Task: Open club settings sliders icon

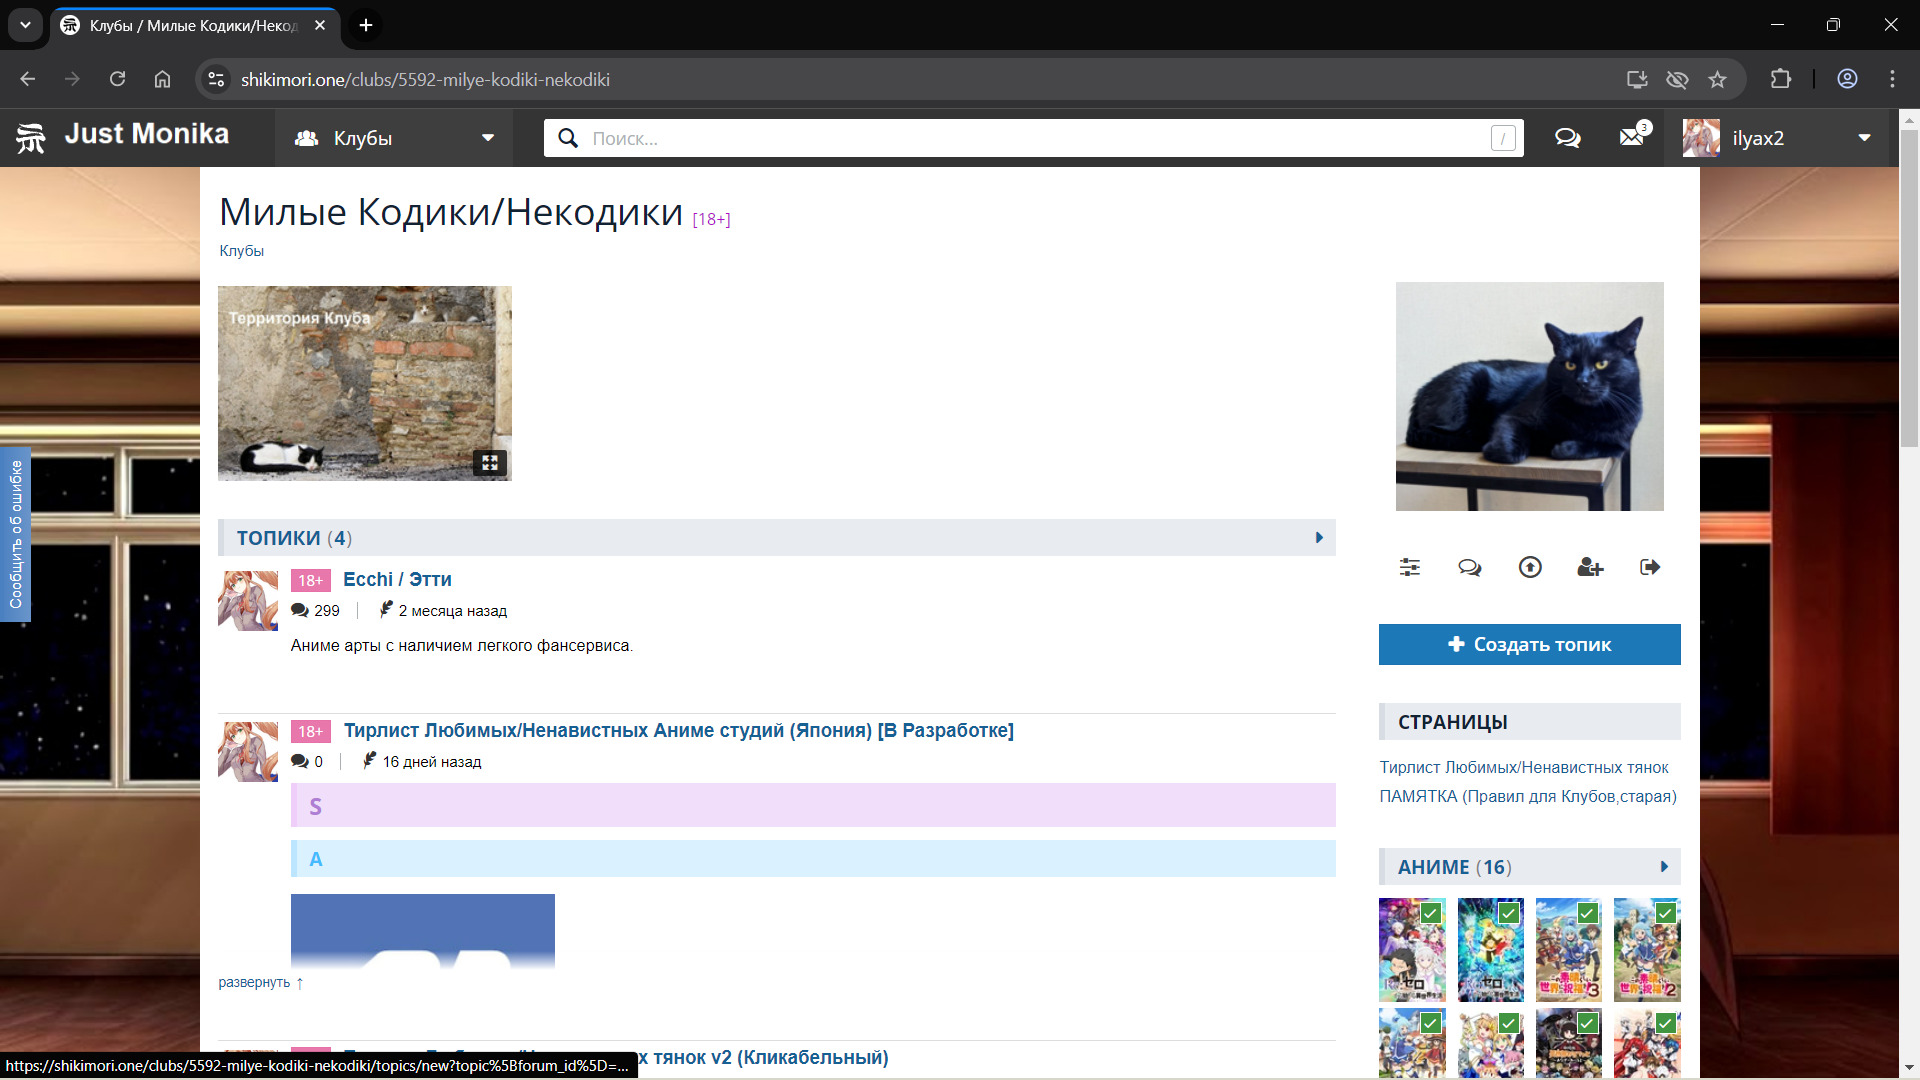Action: coord(1409,567)
